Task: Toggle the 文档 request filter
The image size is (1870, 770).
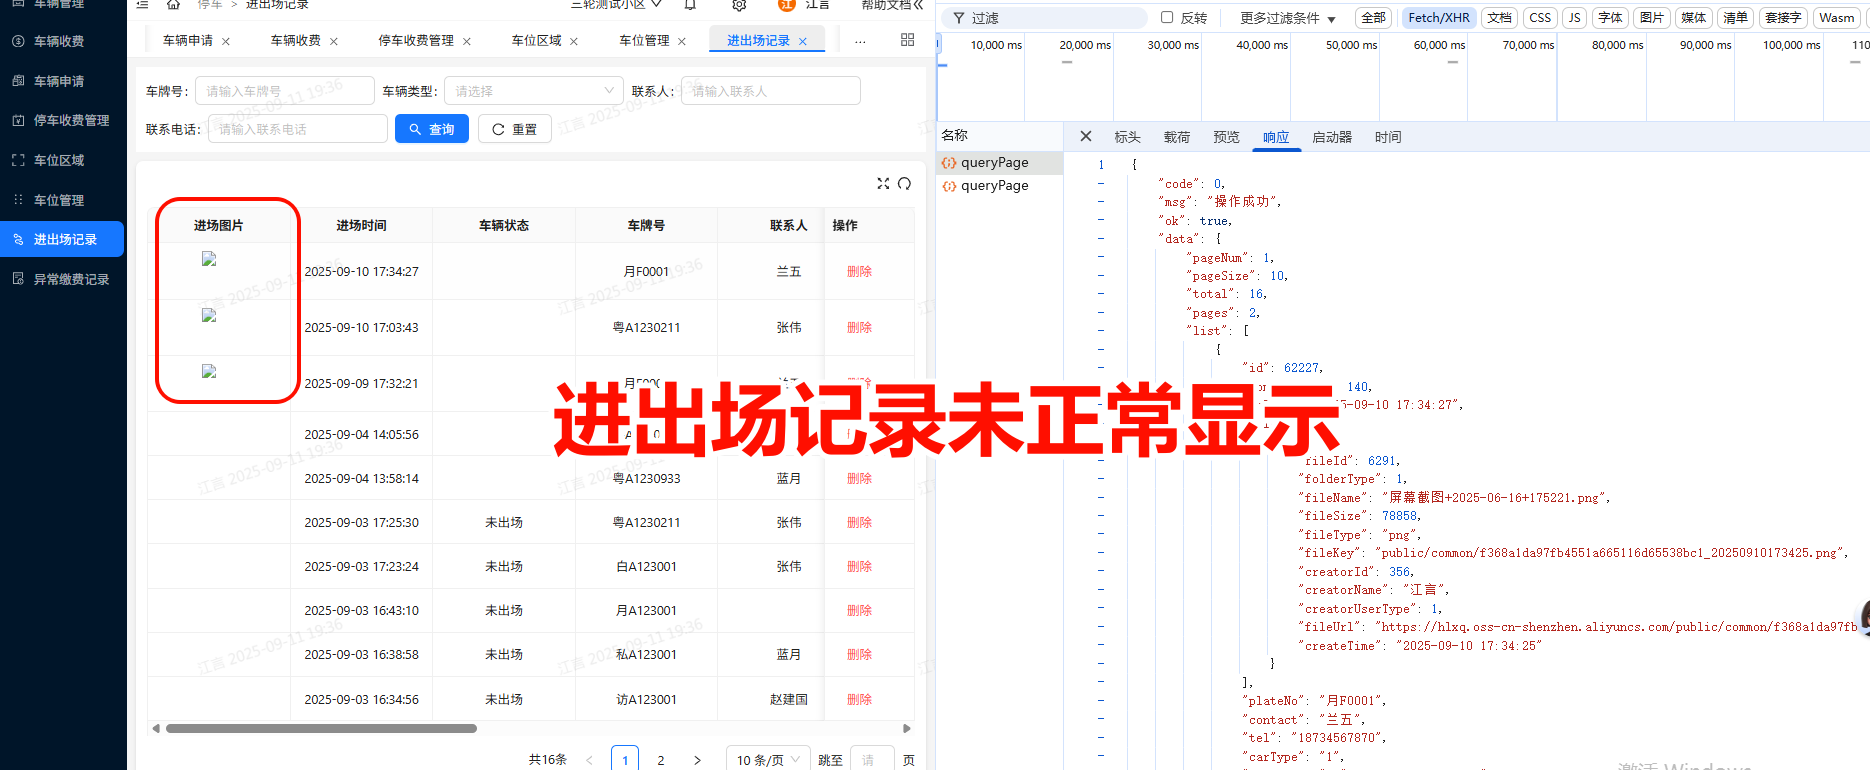Action: tap(1500, 18)
